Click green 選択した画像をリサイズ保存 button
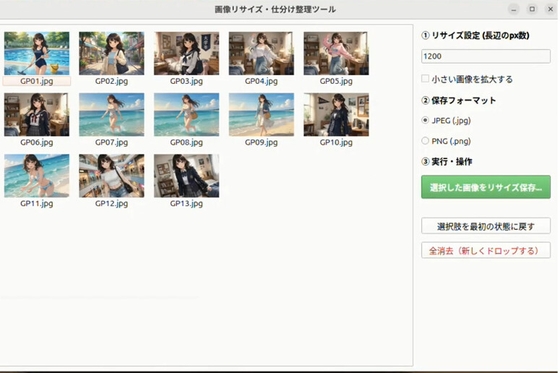The width and height of the screenshot is (560, 373). (486, 187)
